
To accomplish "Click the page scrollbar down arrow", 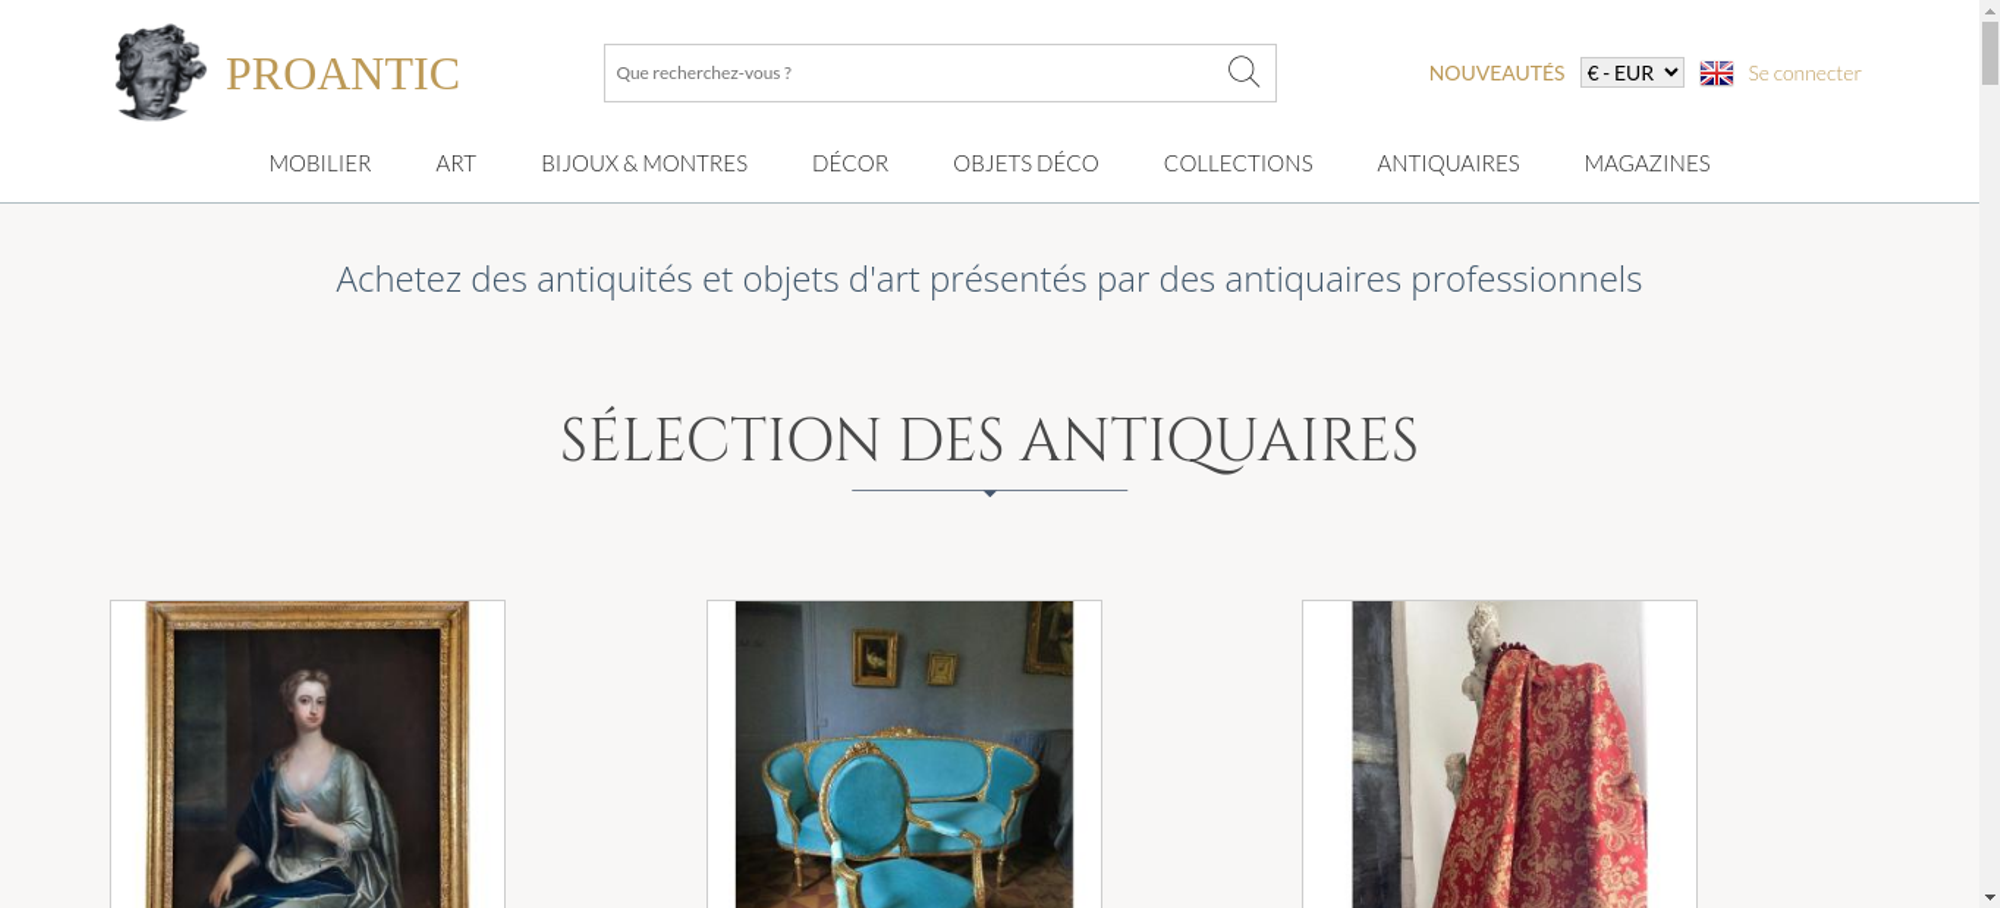I will click(x=1990, y=898).
